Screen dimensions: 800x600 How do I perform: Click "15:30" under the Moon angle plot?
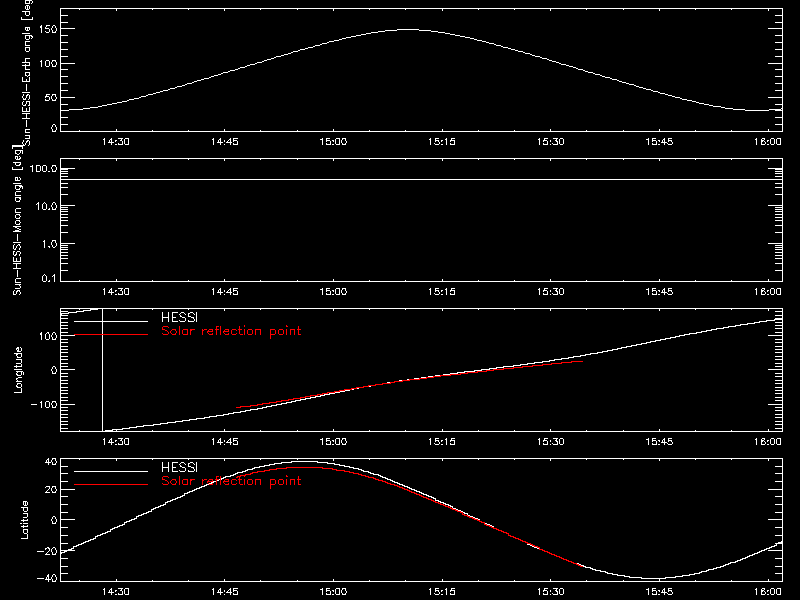tap(551, 292)
